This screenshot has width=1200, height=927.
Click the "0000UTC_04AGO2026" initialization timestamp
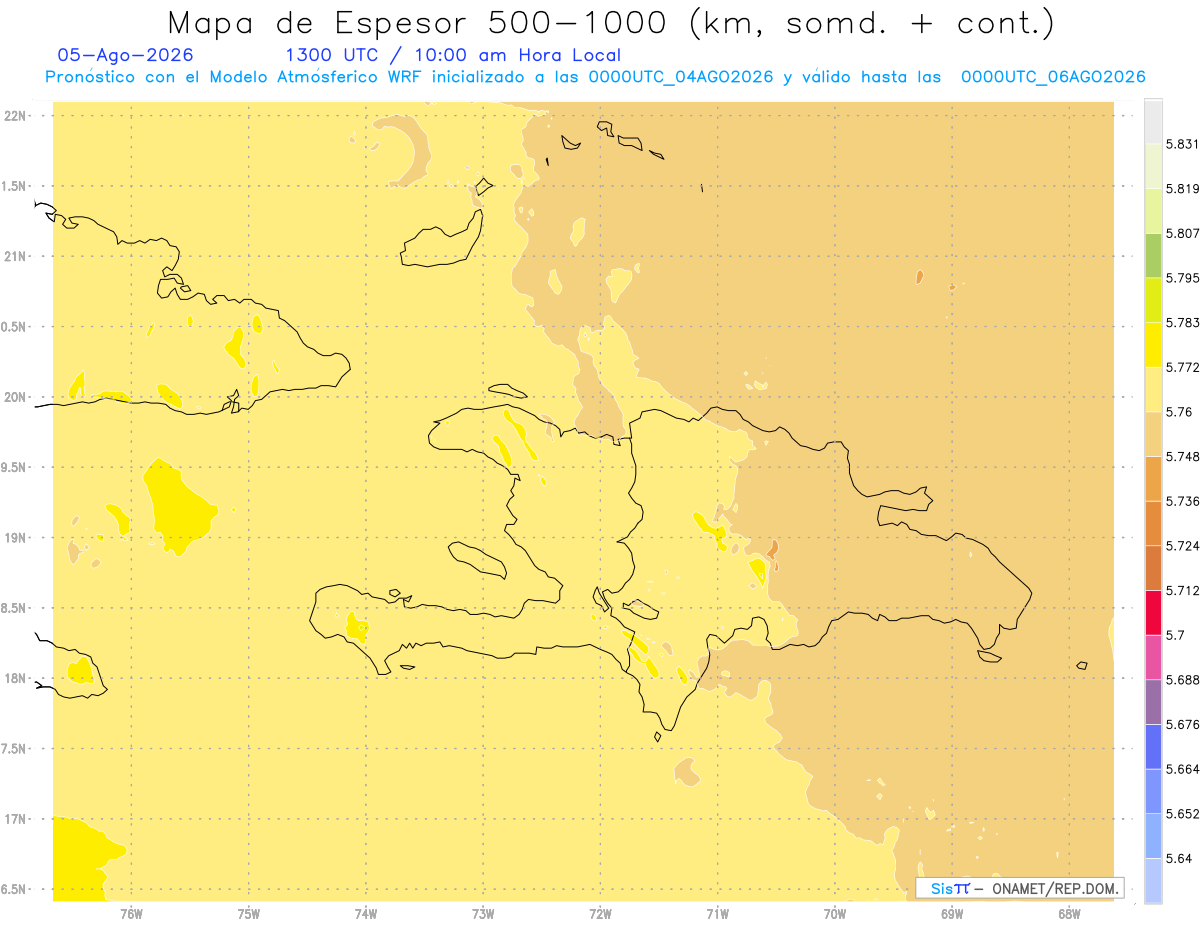(681, 77)
